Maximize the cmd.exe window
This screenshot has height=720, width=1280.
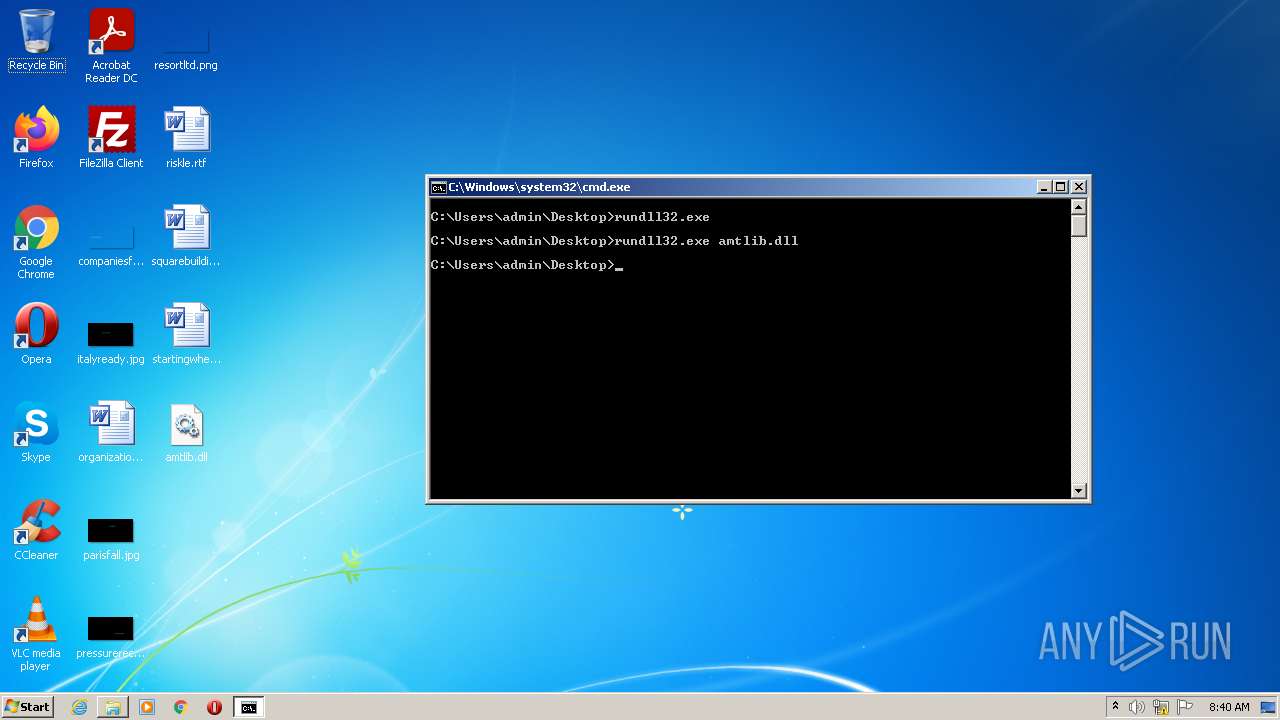pos(1061,187)
